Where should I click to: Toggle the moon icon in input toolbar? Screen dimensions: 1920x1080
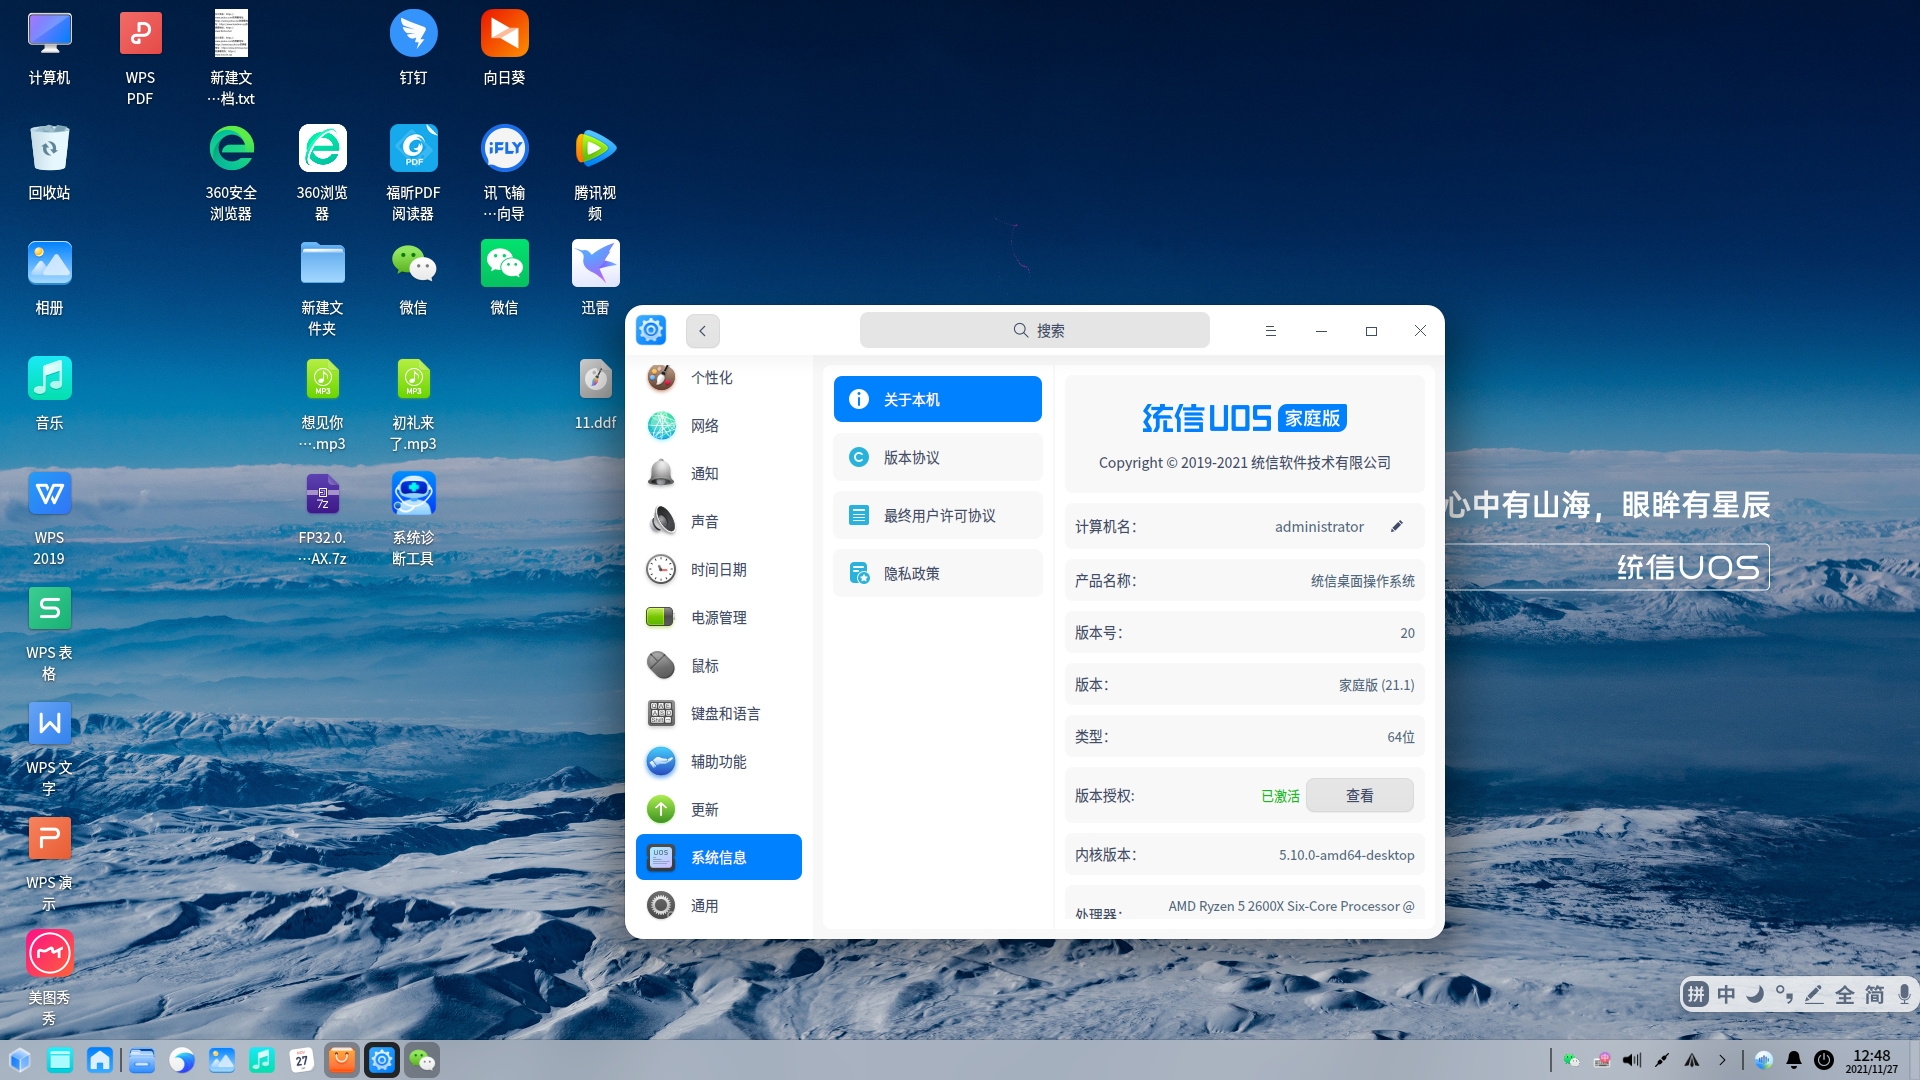(1755, 995)
